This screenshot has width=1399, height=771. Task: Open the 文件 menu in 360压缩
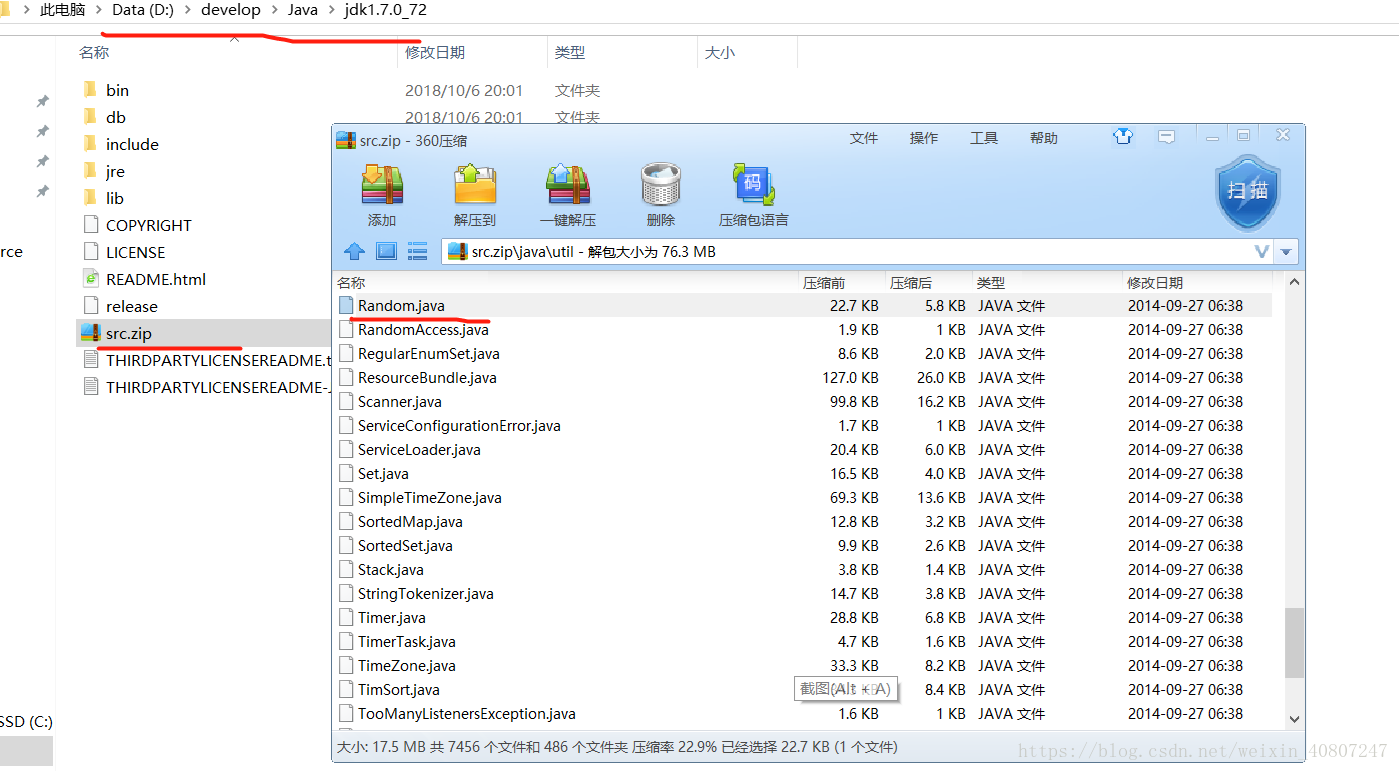[864, 138]
